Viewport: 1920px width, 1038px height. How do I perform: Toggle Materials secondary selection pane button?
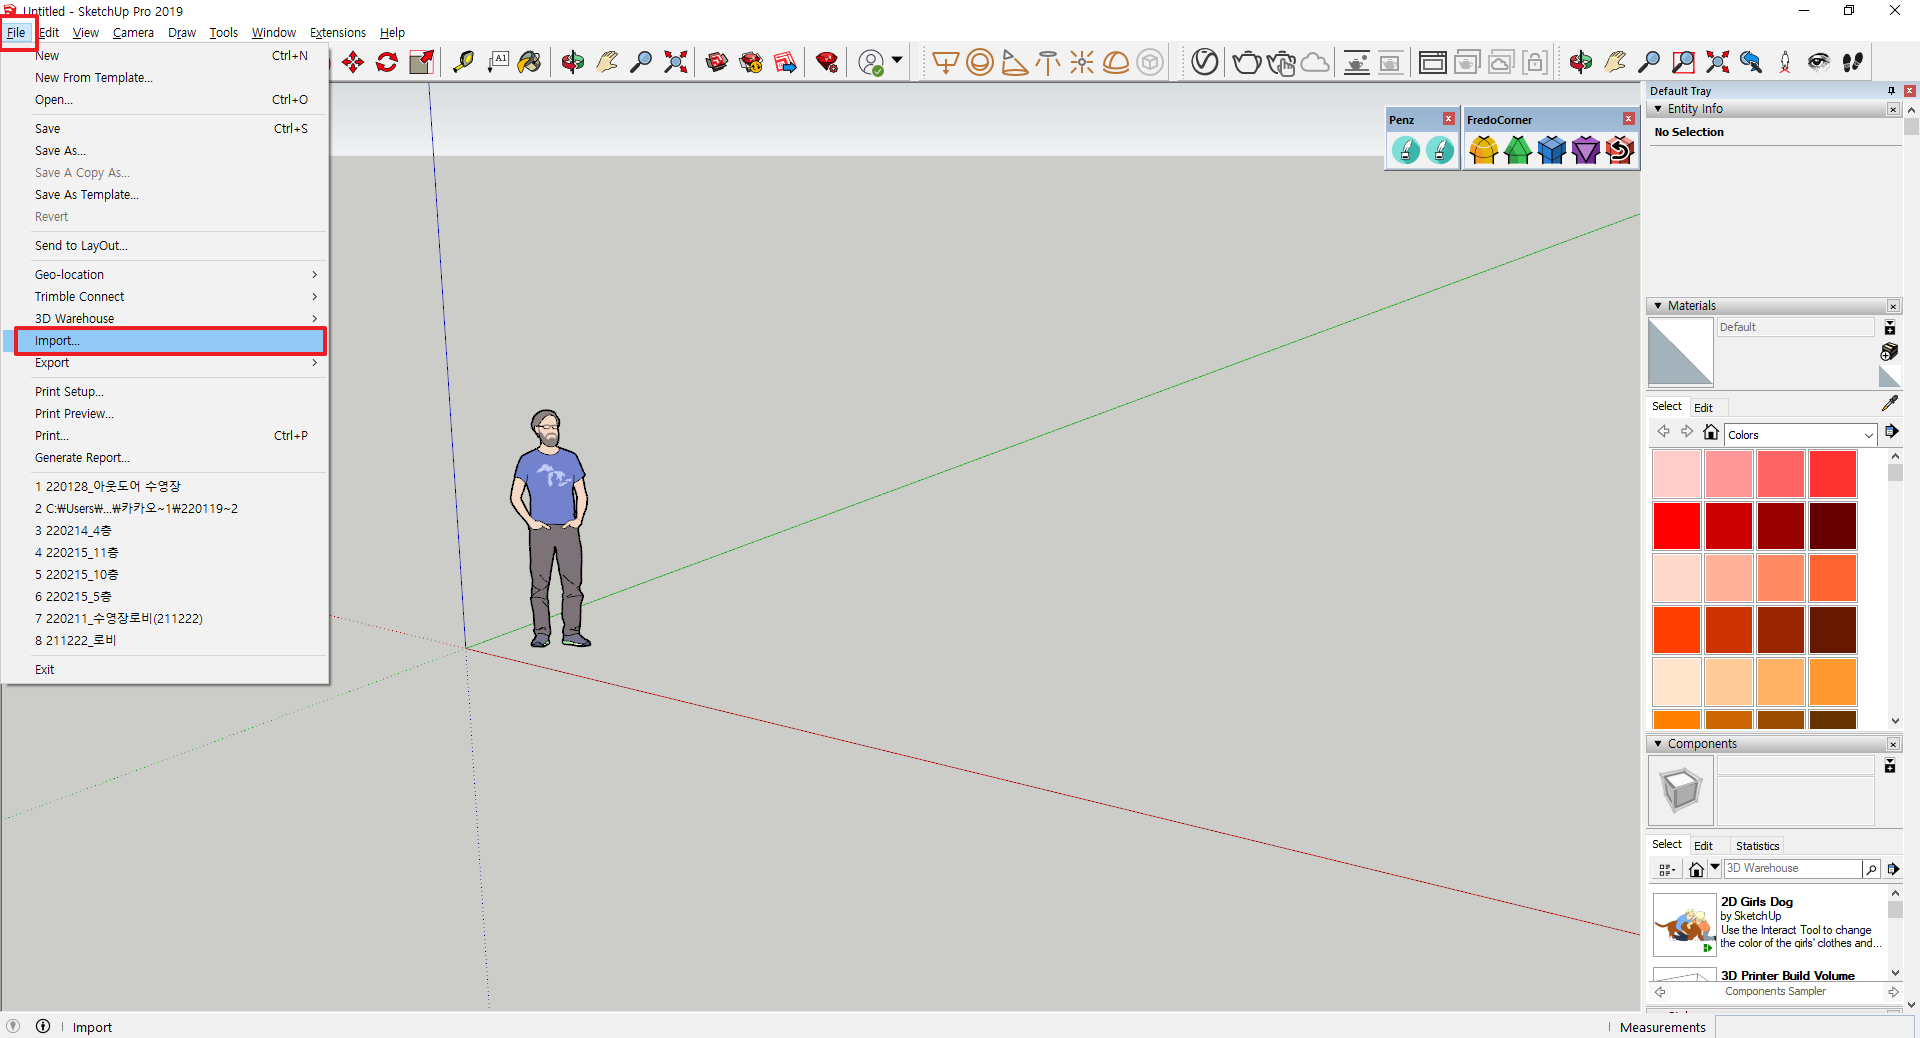coord(1890,328)
